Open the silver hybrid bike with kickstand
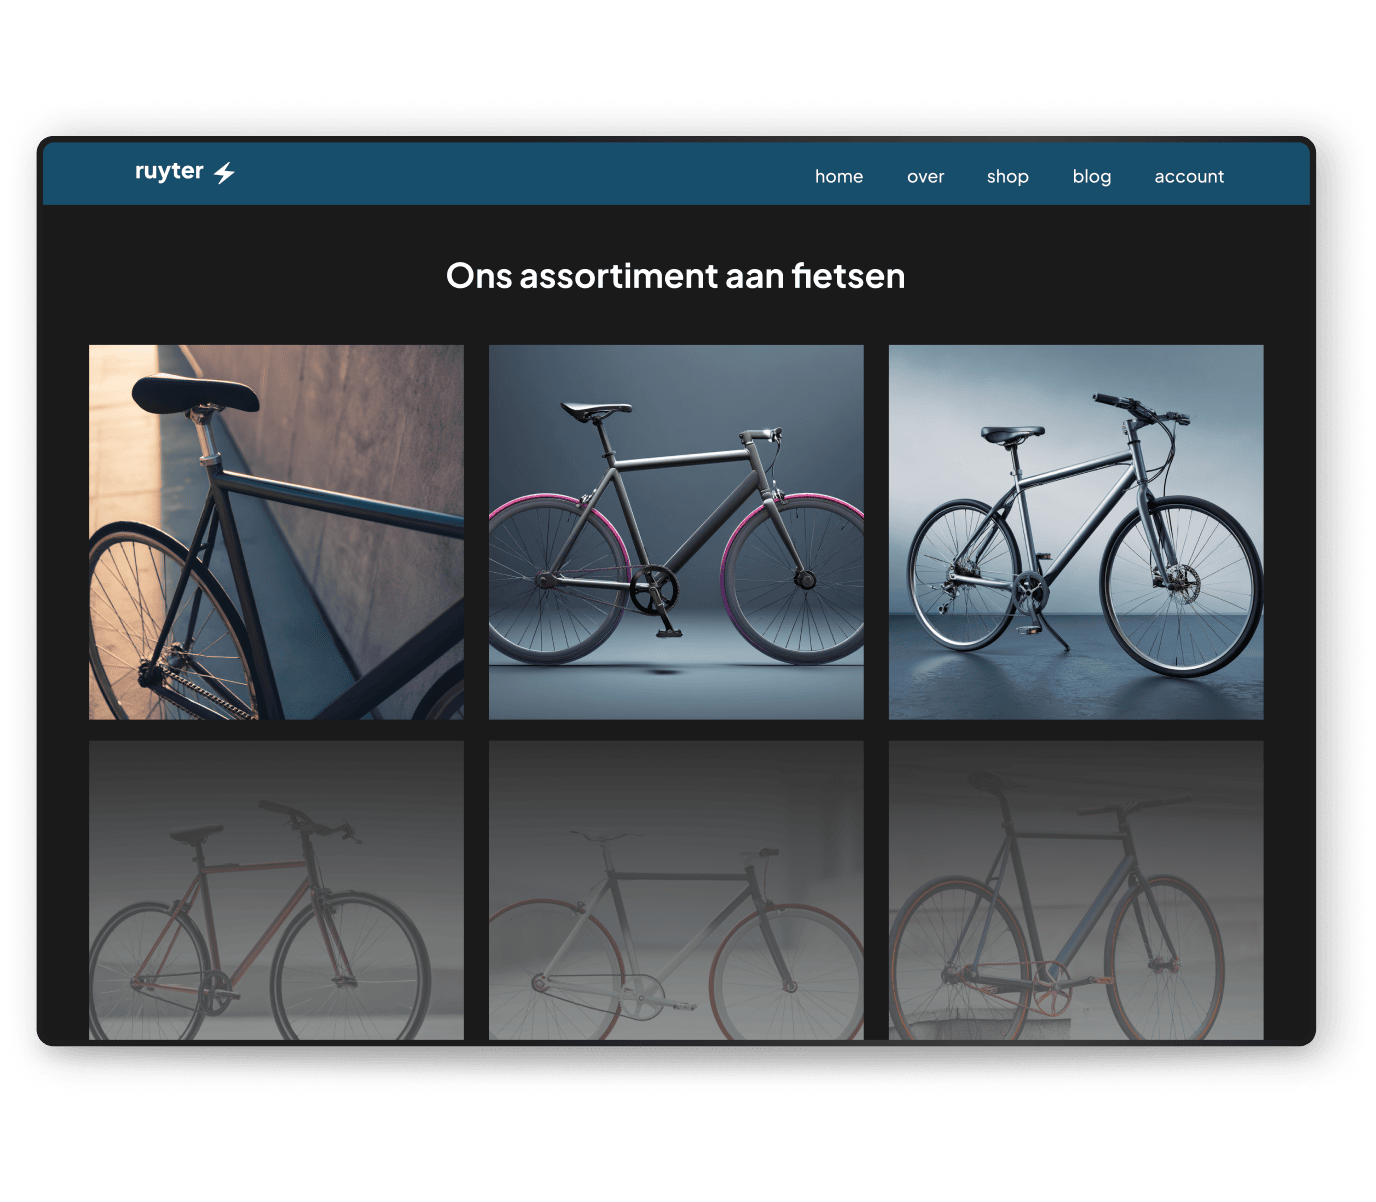 point(1076,532)
